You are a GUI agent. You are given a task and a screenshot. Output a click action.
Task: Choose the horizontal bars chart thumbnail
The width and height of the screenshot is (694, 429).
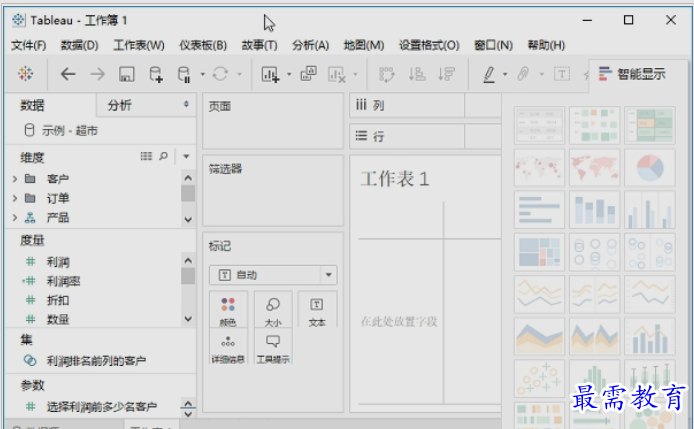point(539,209)
